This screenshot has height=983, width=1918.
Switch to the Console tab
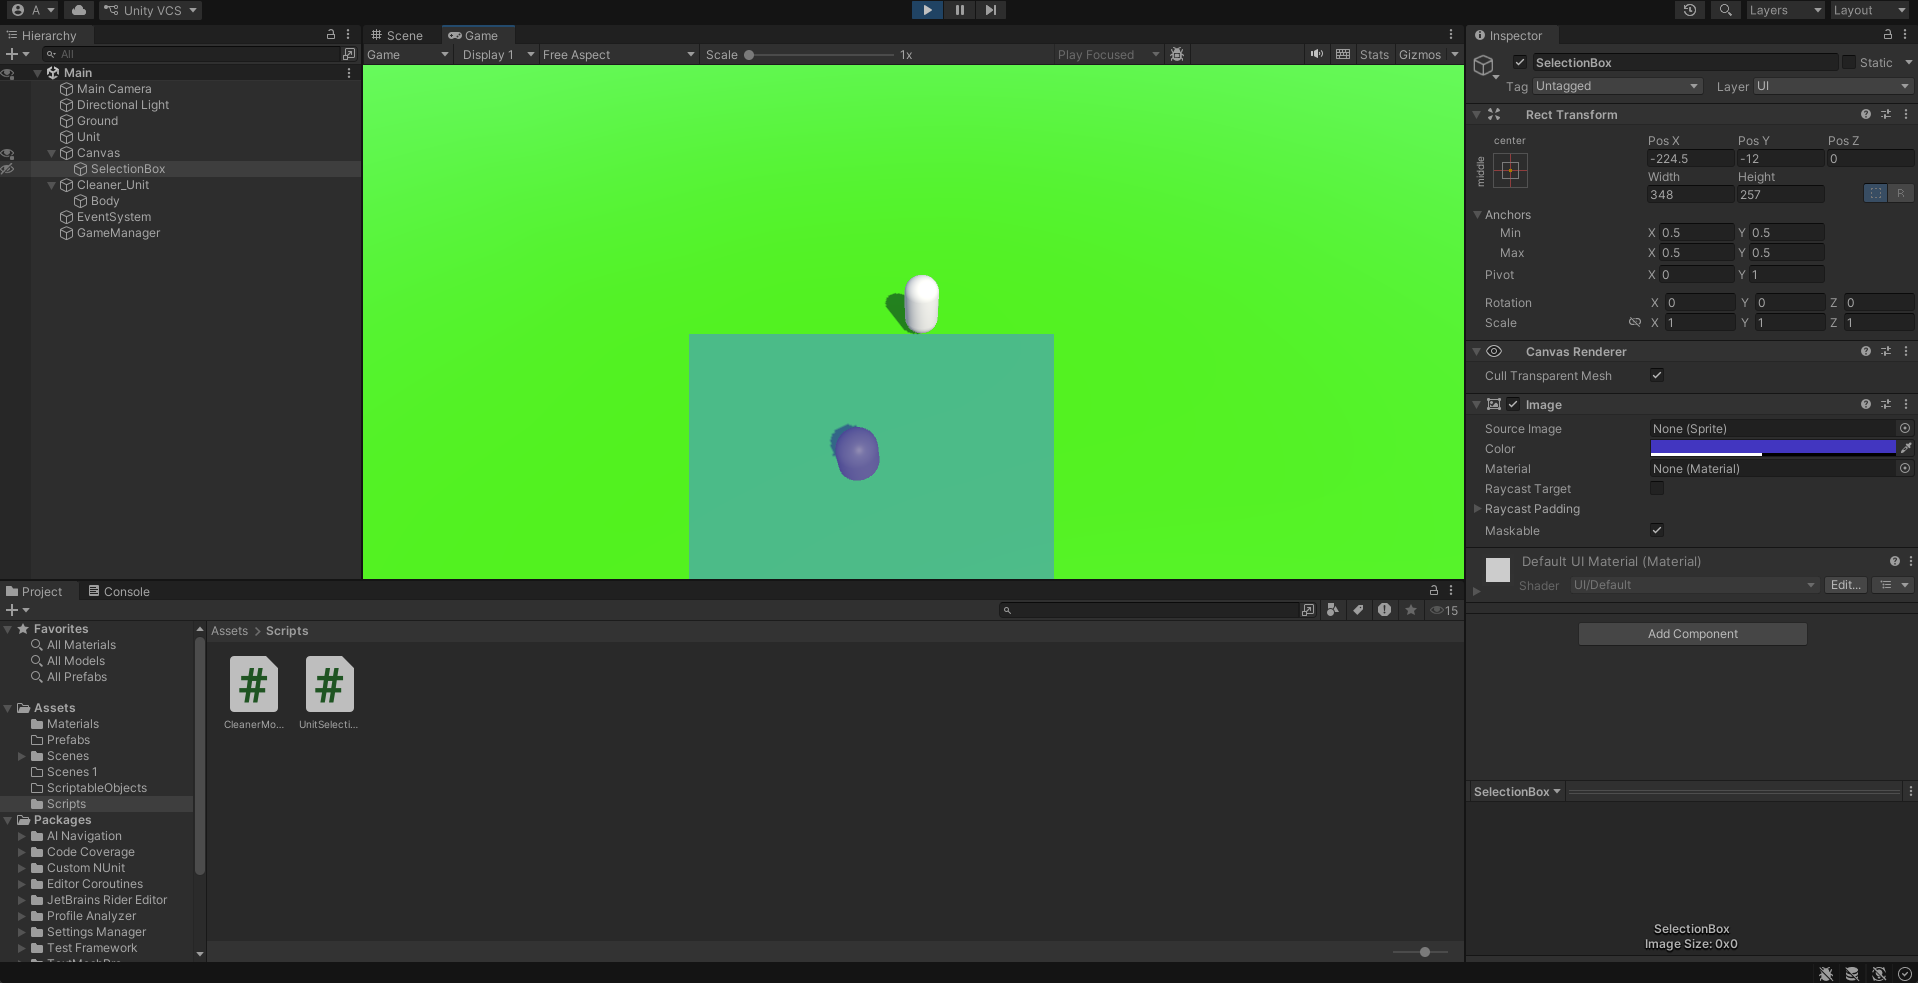[x=119, y=592]
